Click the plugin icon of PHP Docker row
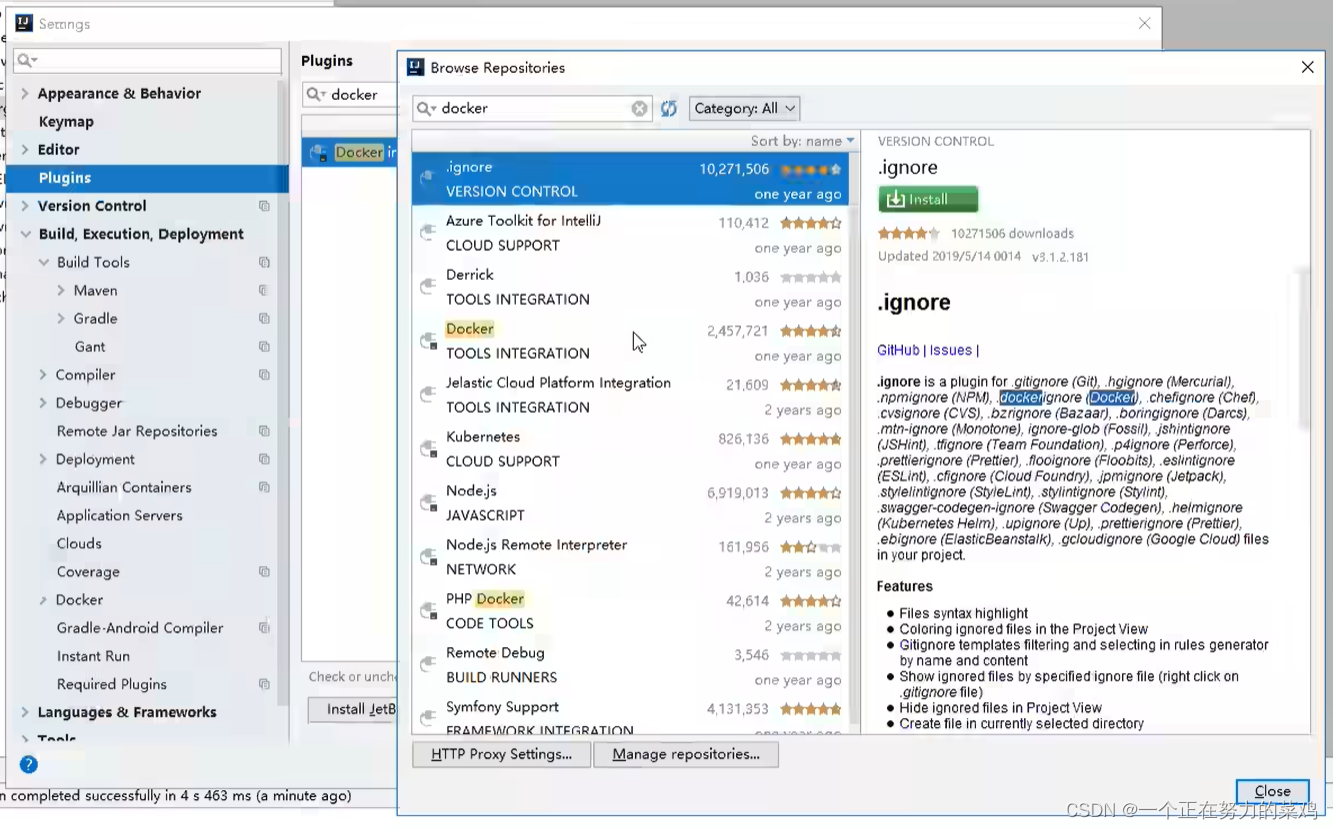 click(428, 610)
